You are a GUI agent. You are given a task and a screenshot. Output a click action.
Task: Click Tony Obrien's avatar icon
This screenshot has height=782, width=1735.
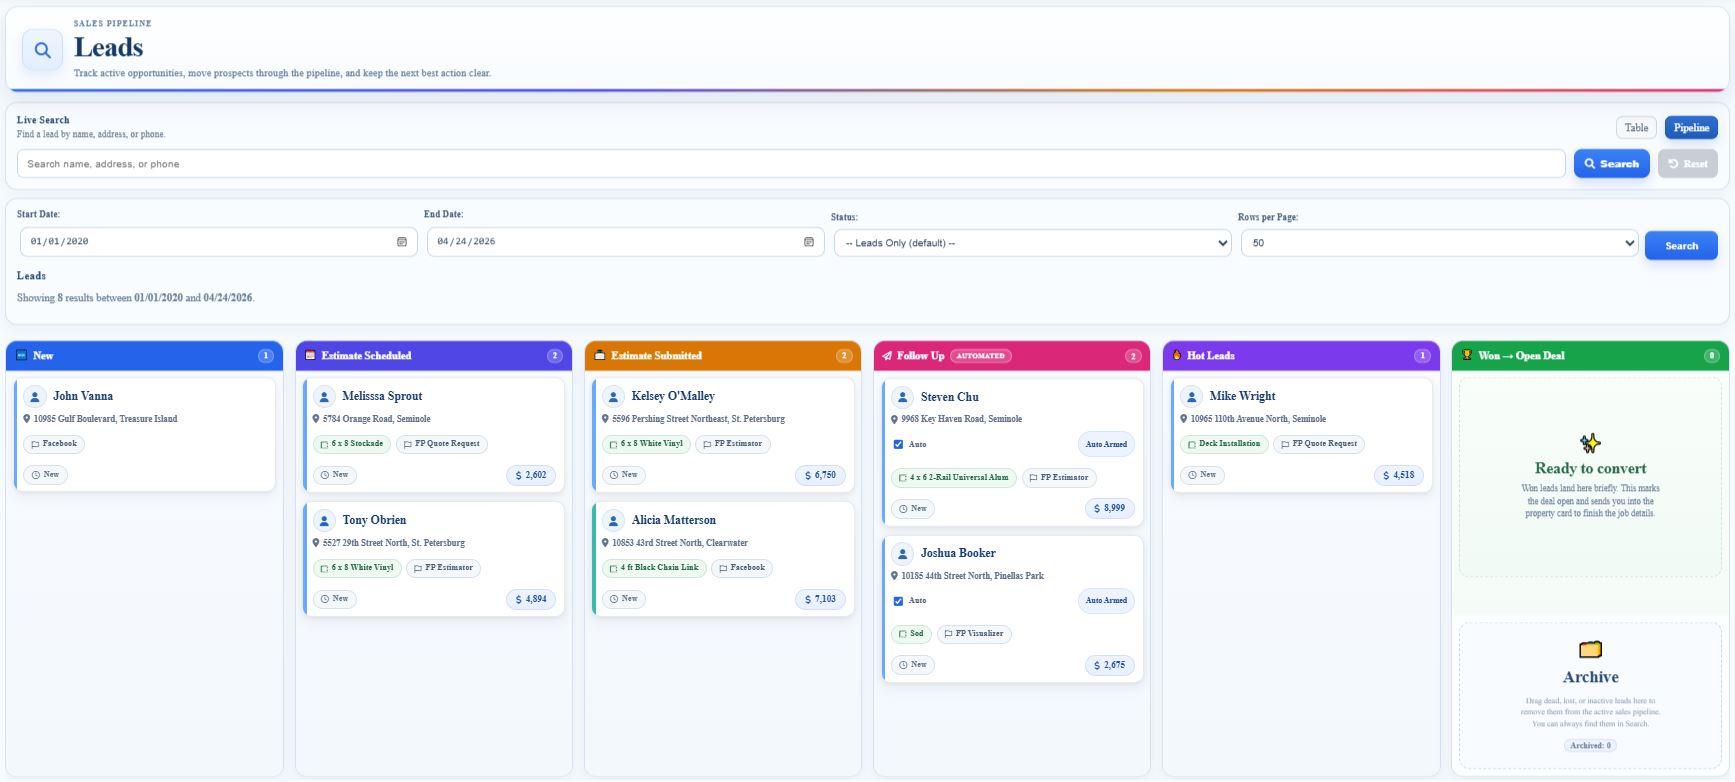324,520
